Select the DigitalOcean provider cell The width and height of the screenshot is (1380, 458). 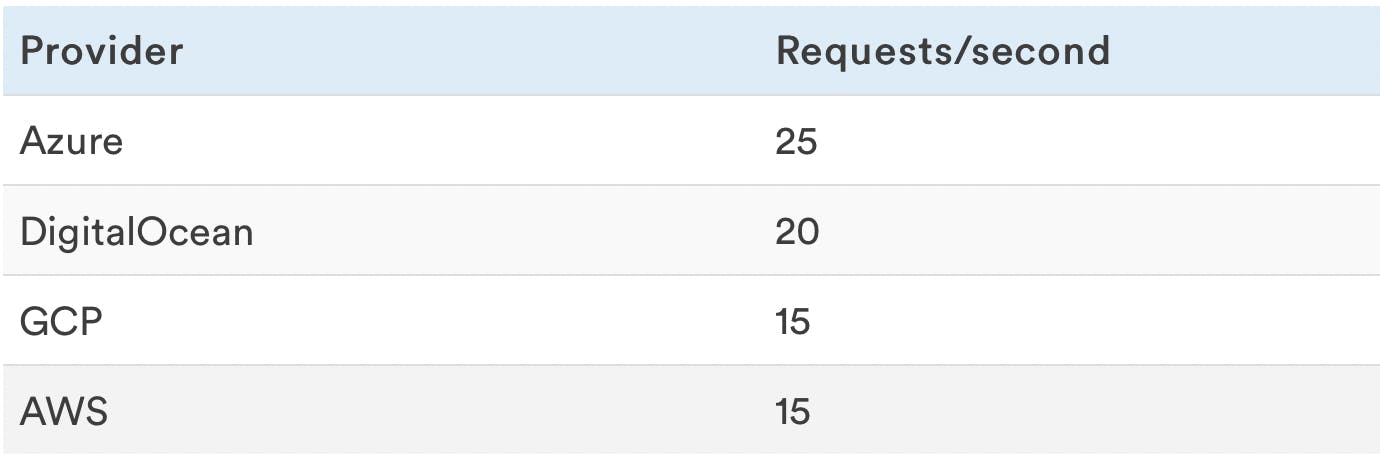click(137, 231)
